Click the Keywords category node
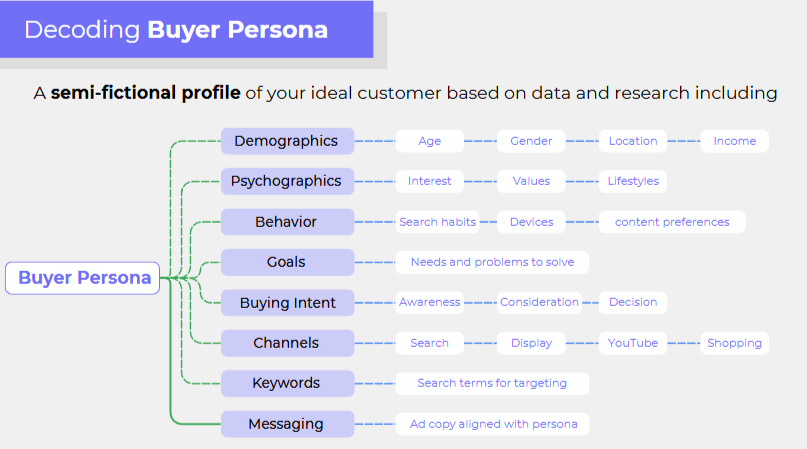The width and height of the screenshot is (807, 449). click(287, 383)
